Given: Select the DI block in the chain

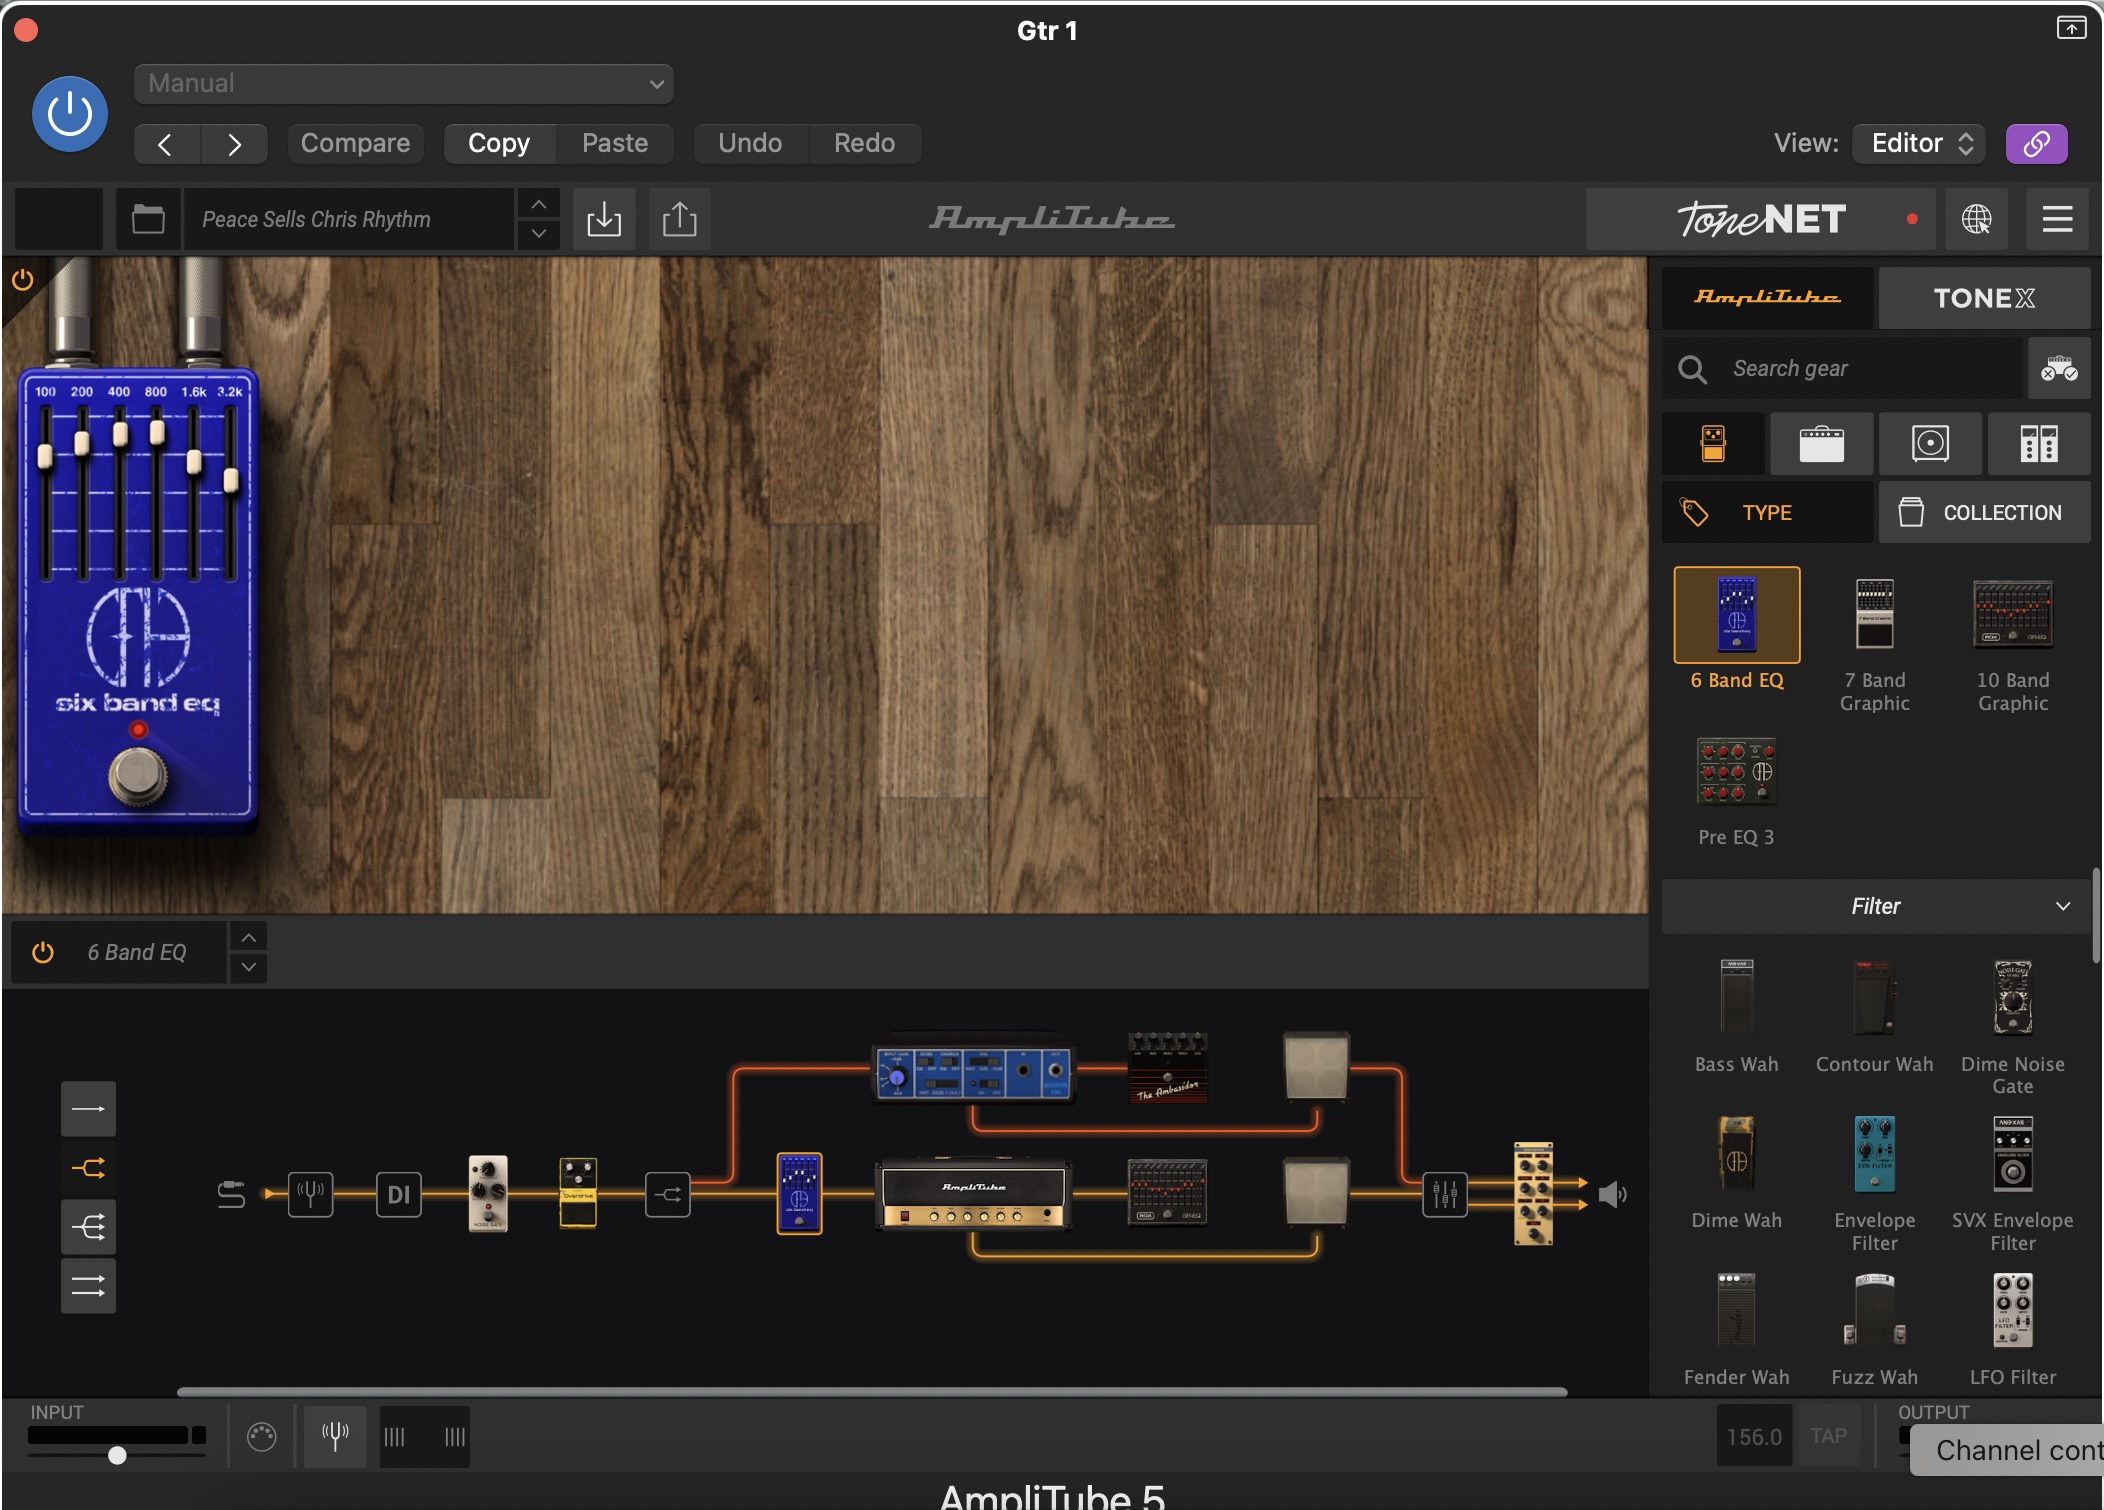Looking at the screenshot, I should (399, 1194).
